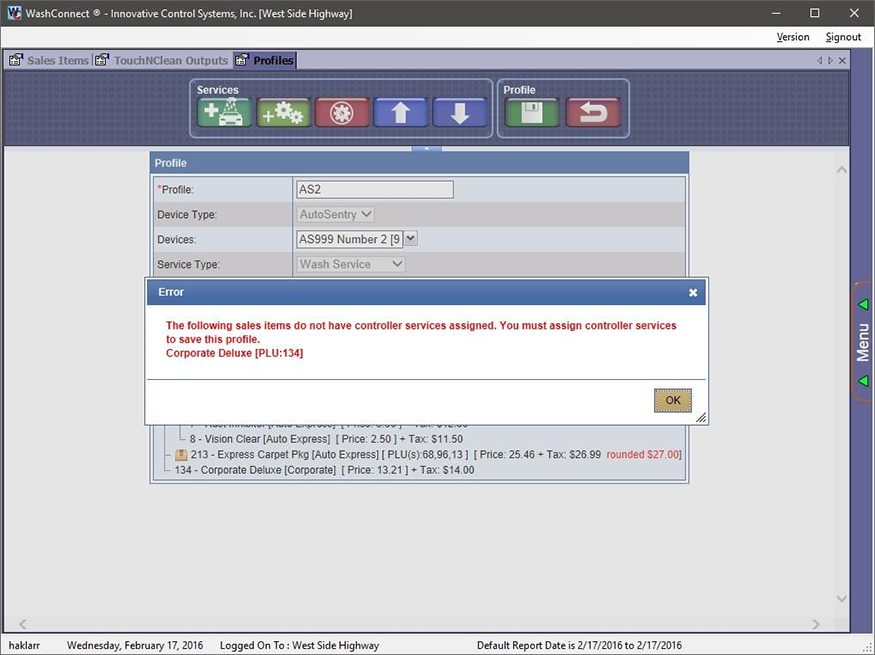Open the Version menu
875x655 pixels.
(x=792, y=37)
